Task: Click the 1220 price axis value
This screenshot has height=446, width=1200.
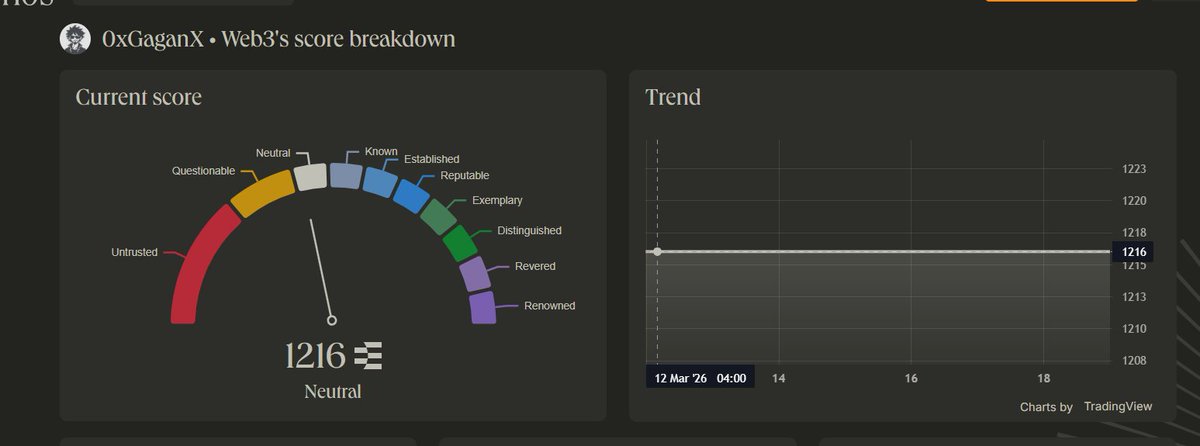Action: point(1133,201)
